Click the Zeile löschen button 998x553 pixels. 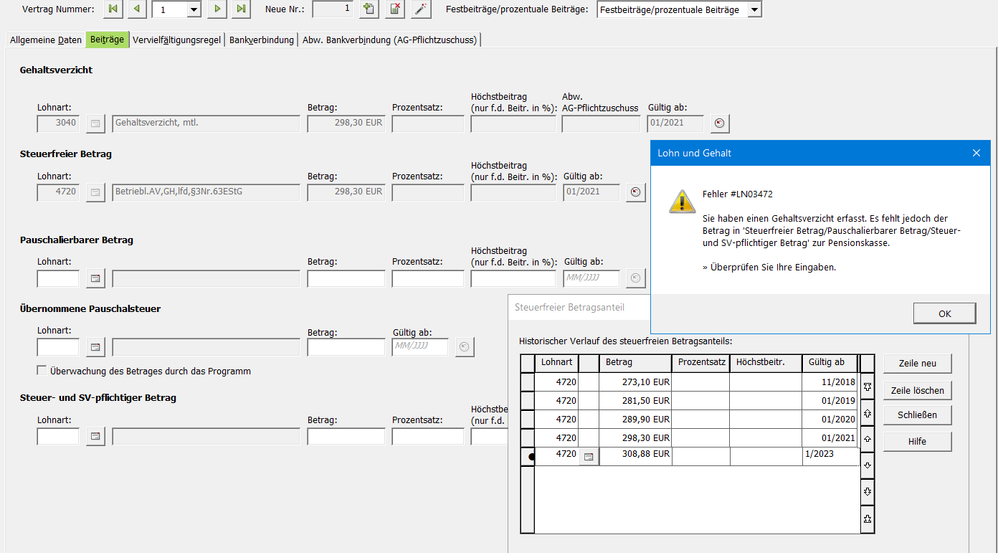coord(917,390)
